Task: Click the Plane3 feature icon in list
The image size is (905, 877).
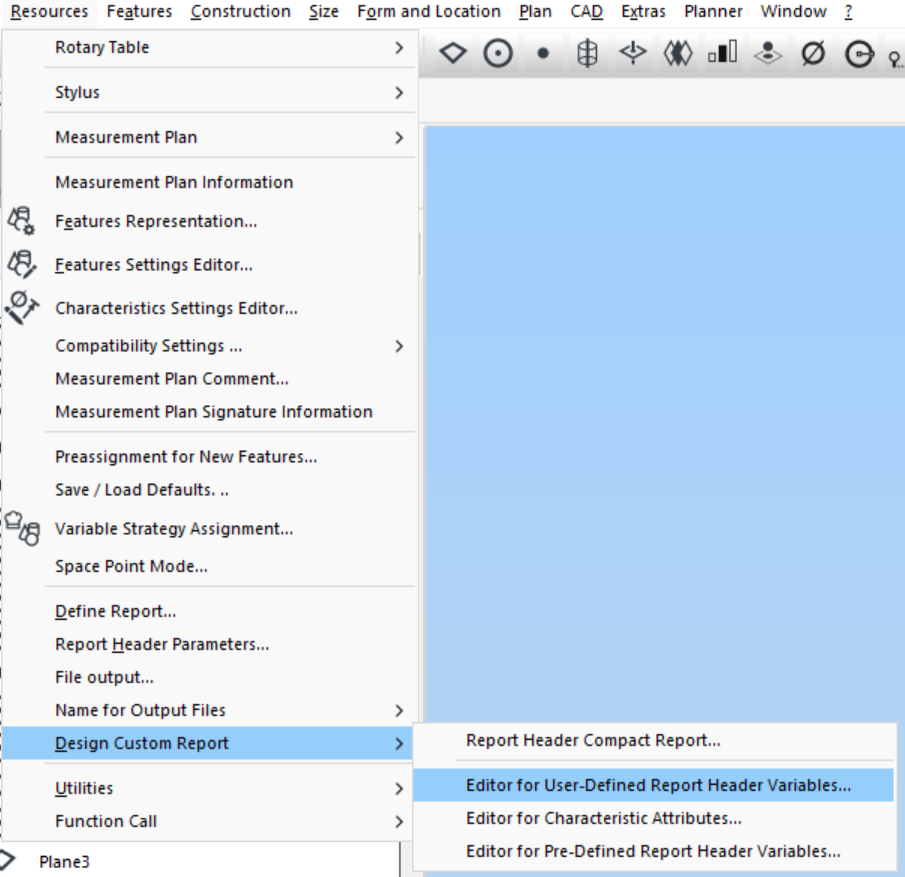Action: click(8, 861)
